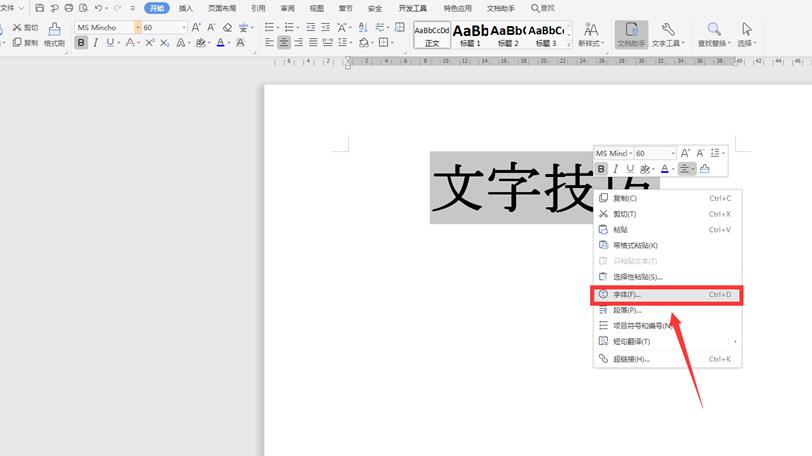Screen dimensions: 812x456
Task: Apply the 标题 2 heading style
Action: [508, 35]
